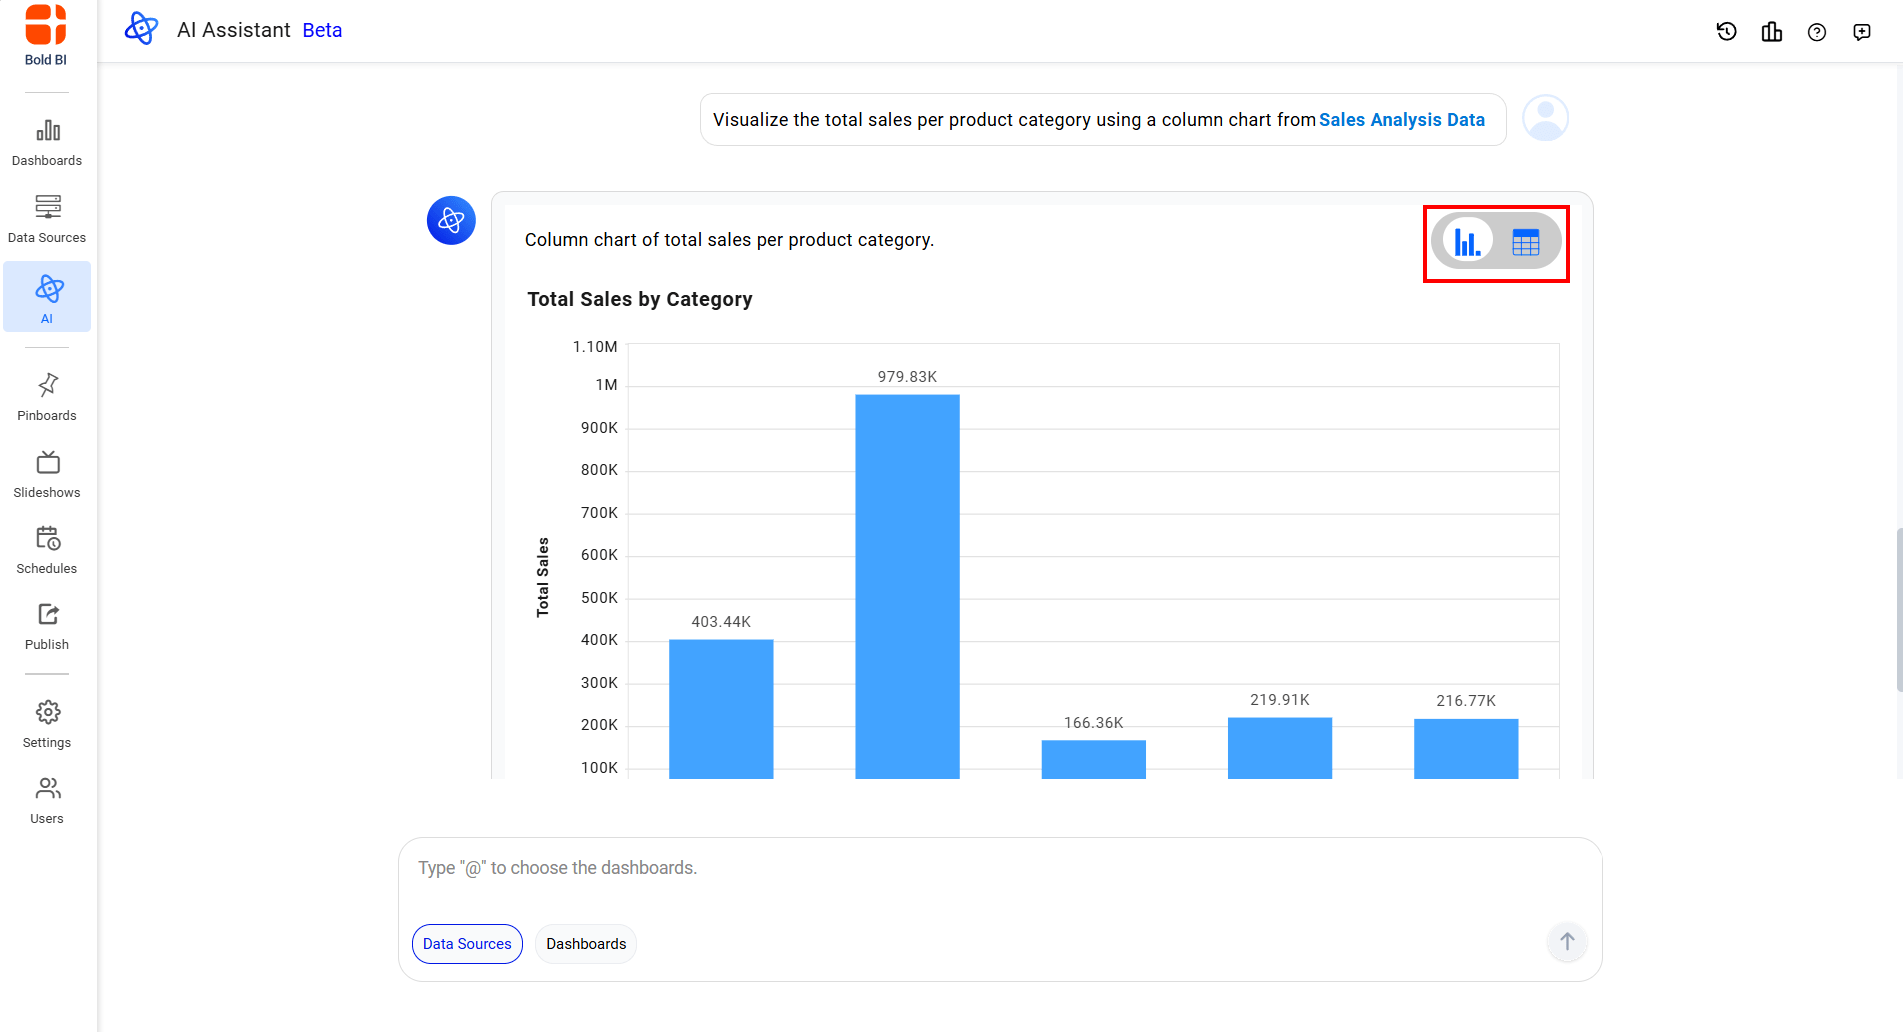
Task: Click the user profile avatar
Action: 1545,119
